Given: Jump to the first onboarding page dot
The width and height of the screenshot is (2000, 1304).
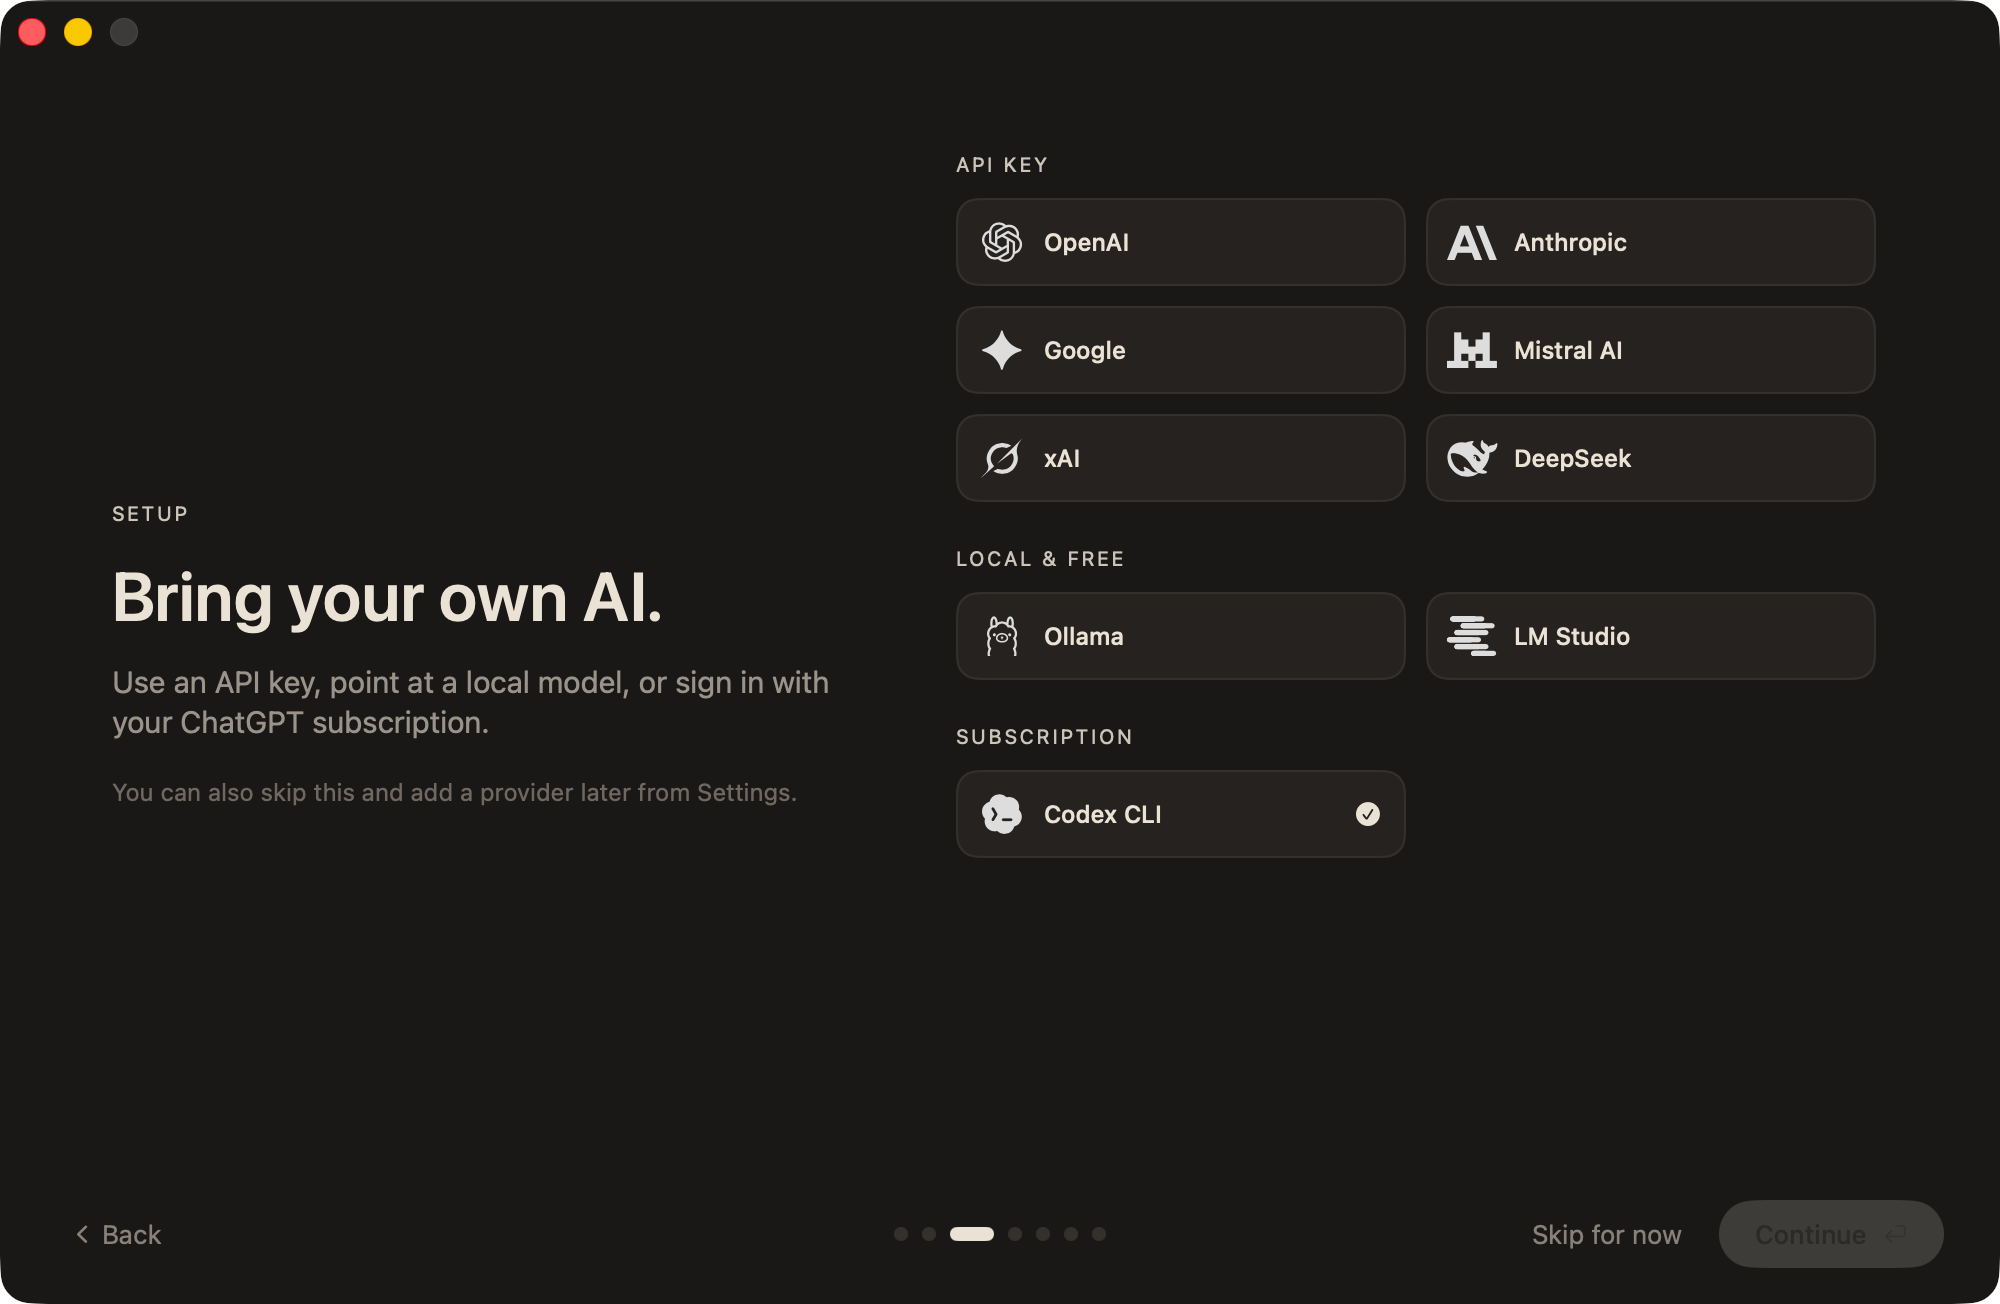Looking at the screenshot, I should [x=900, y=1234].
